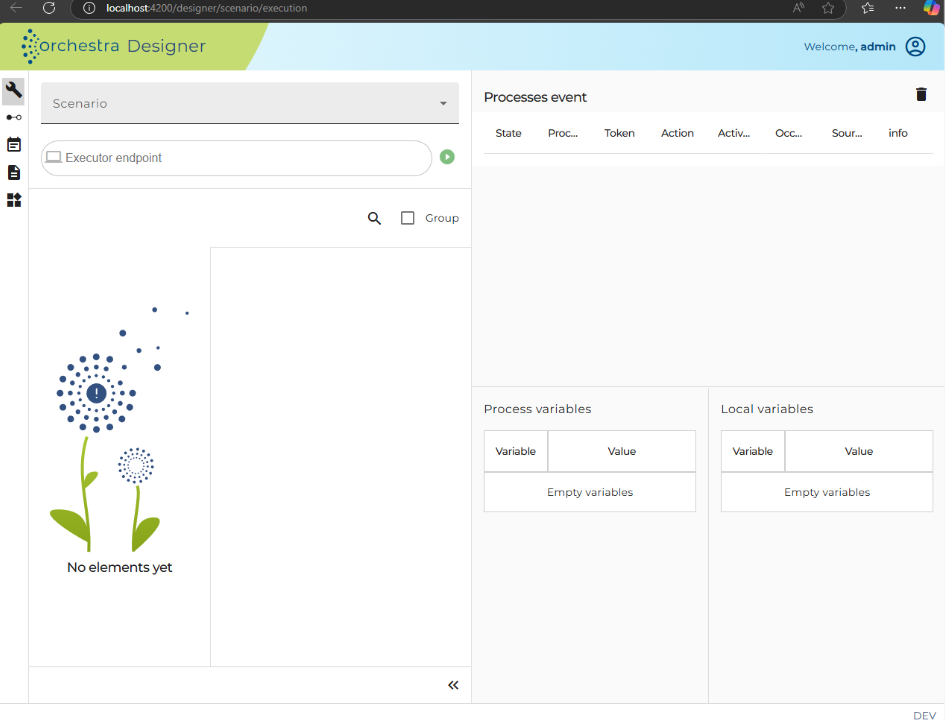Click the Scenario dropdown arrow
Screen dimensions: 945x720
coord(444,104)
